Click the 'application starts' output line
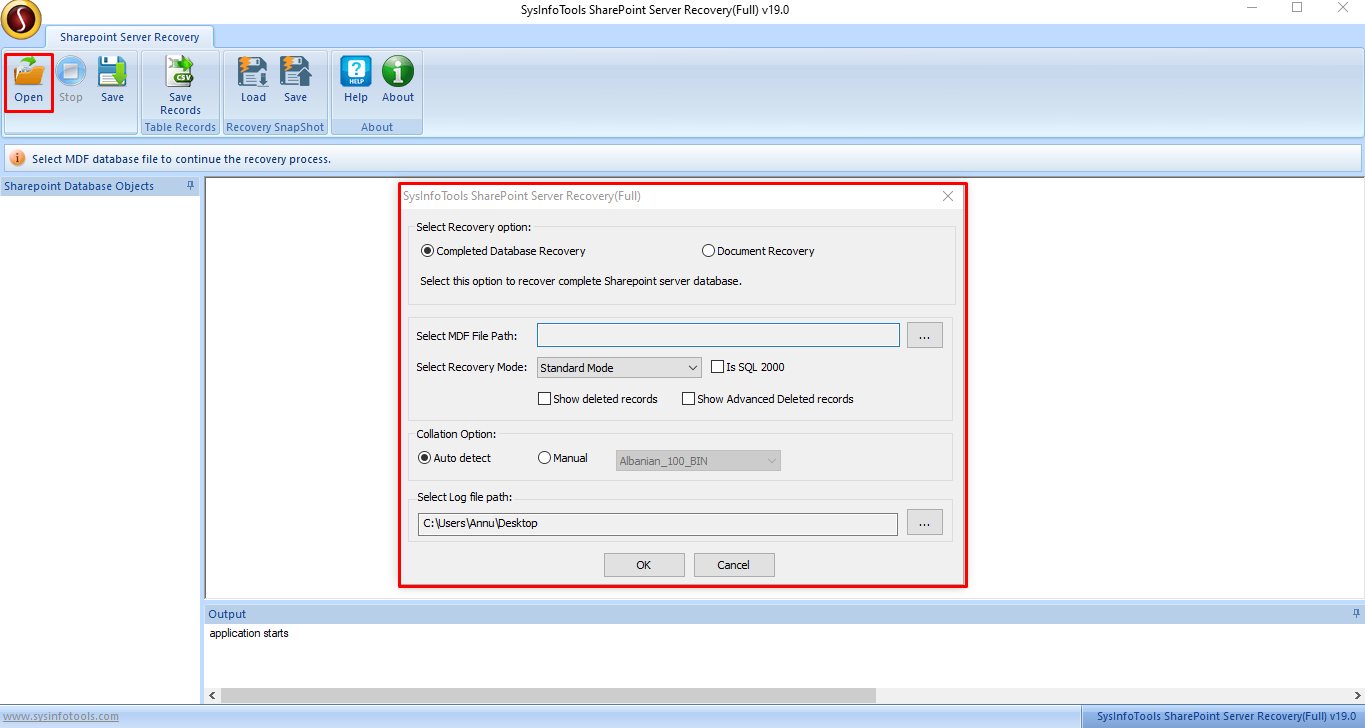Image resolution: width=1365 pixels, height=728 pixels. click(x=249, y=633)
